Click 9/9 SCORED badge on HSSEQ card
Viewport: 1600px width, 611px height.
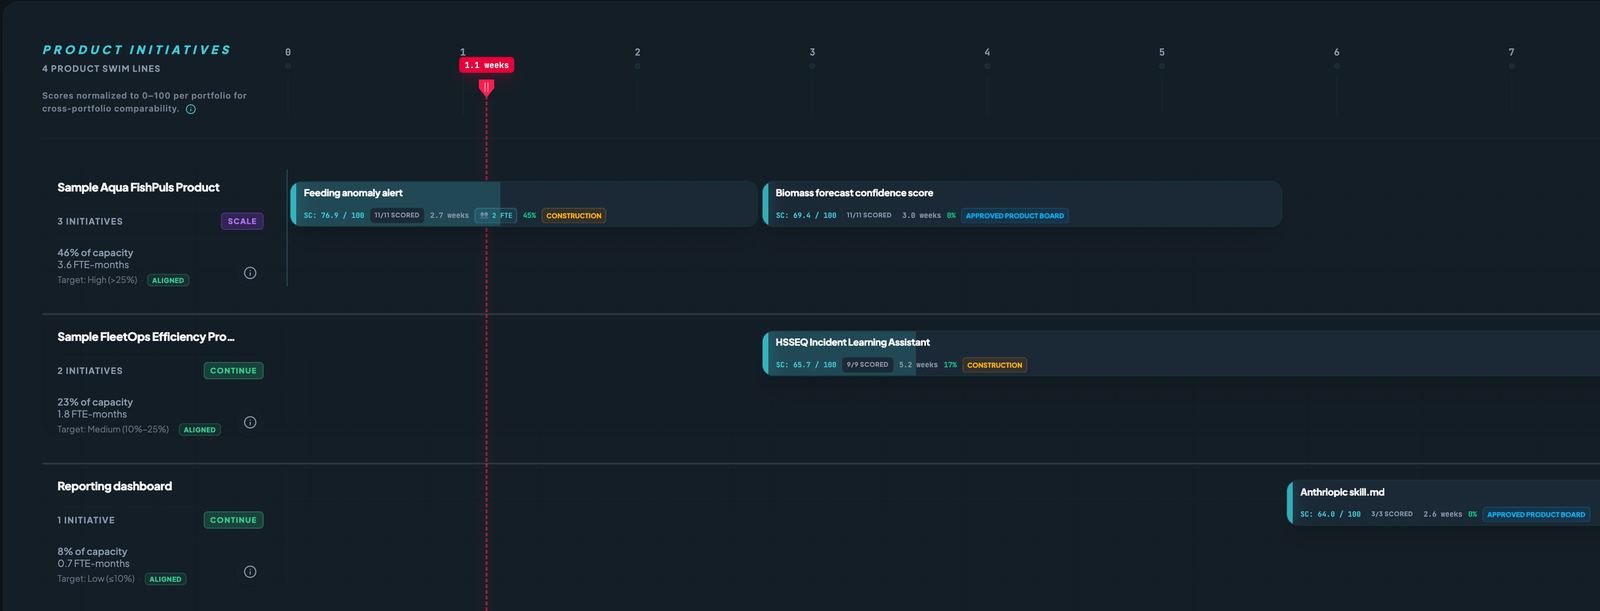click(x=867, y=365)
